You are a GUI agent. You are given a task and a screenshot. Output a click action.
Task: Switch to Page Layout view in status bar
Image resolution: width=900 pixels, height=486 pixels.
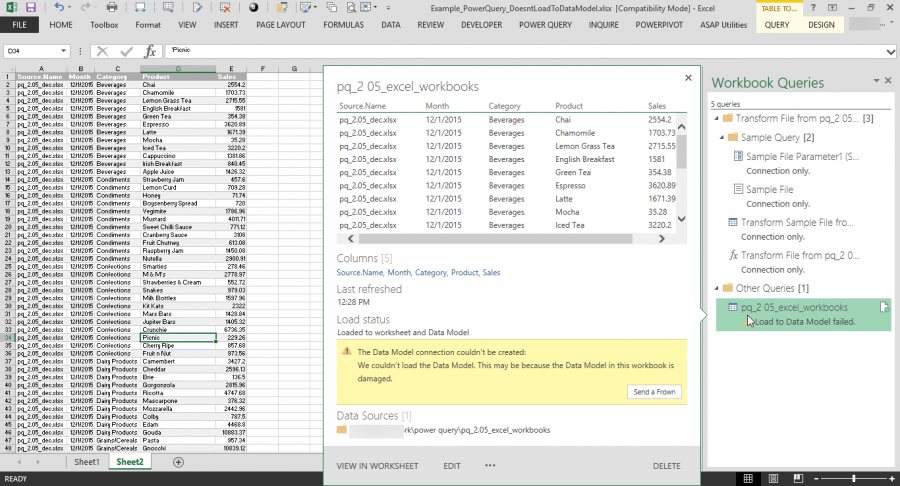tap(773, 479)
